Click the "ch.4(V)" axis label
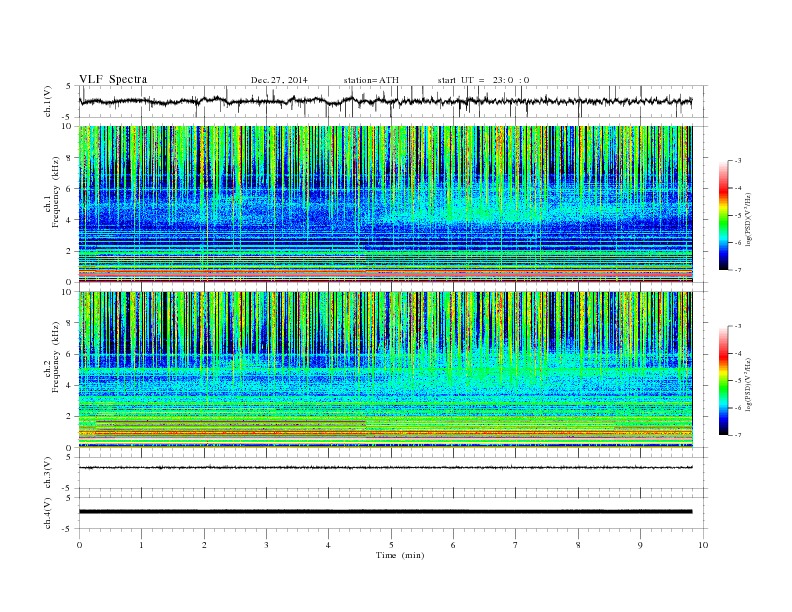The image size is (792, 612). click(48, 513)
